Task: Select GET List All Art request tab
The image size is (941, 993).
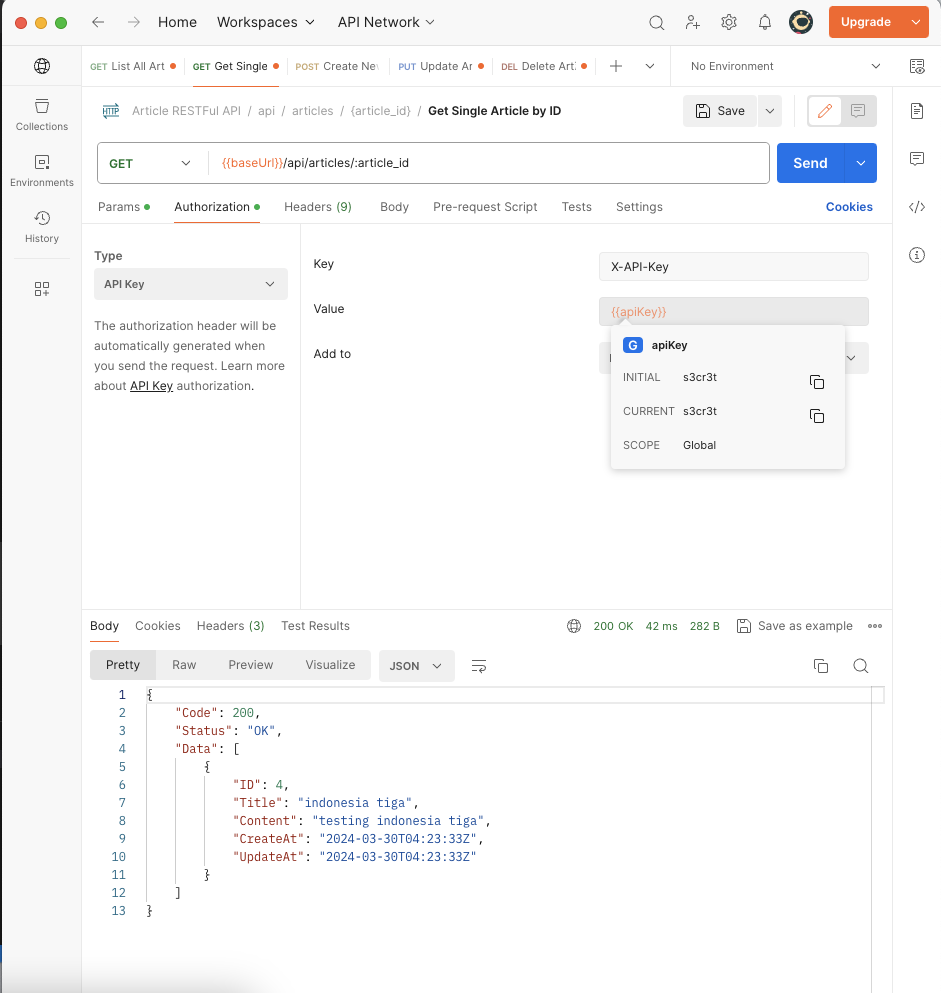Action: point(132,66)
